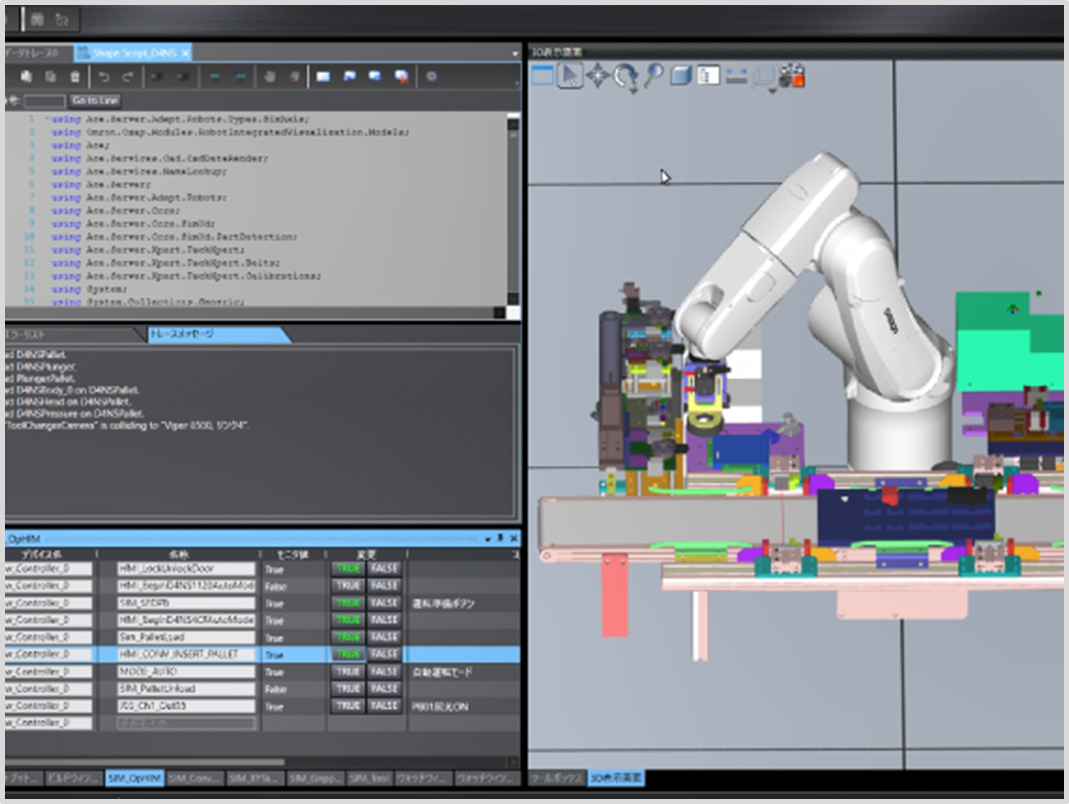
Task: Click the magnifier zoom tool
Action: pos(653,76)
